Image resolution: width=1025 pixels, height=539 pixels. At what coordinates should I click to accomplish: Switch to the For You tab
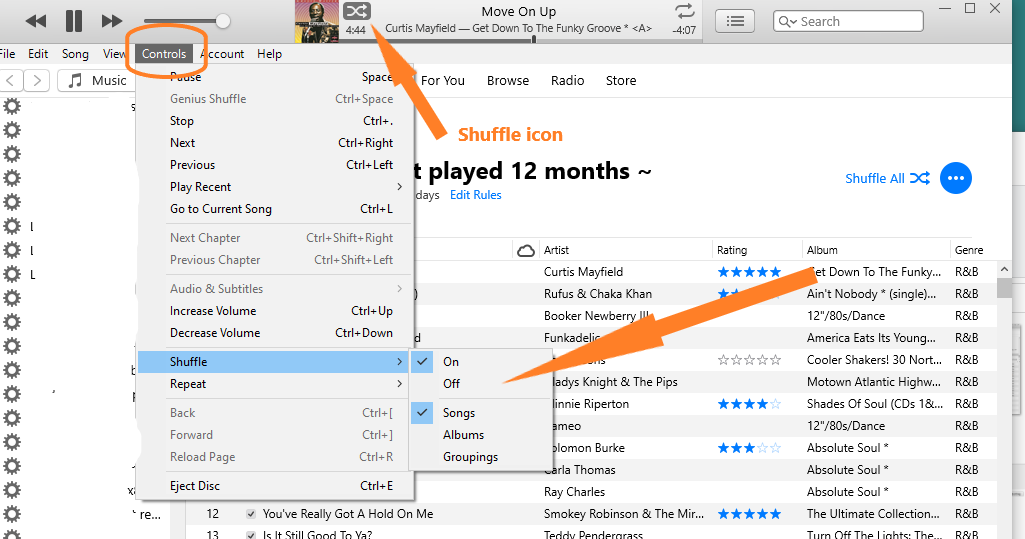[x=443, y=80]
